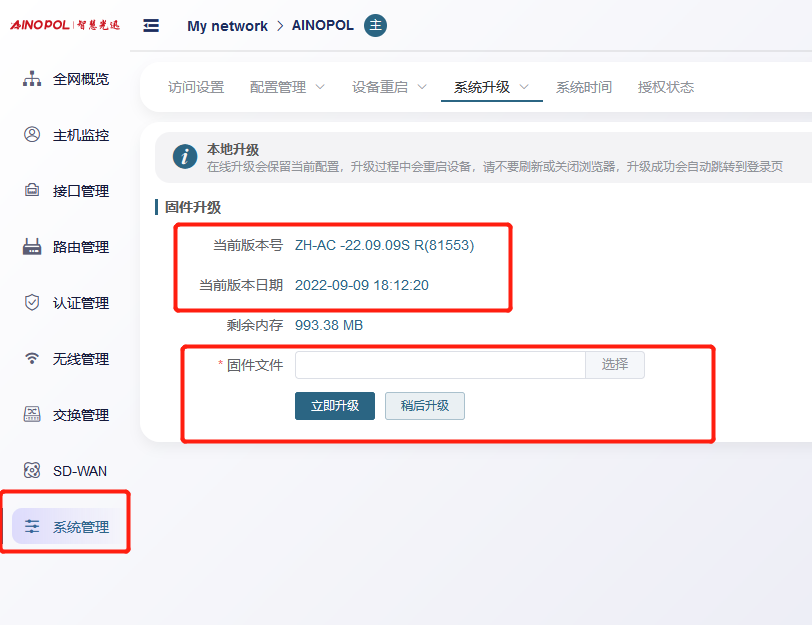
Task: Toggle the hamburger sidebar collapse icon
Action: pyautogui.click(x=151, y=26)
